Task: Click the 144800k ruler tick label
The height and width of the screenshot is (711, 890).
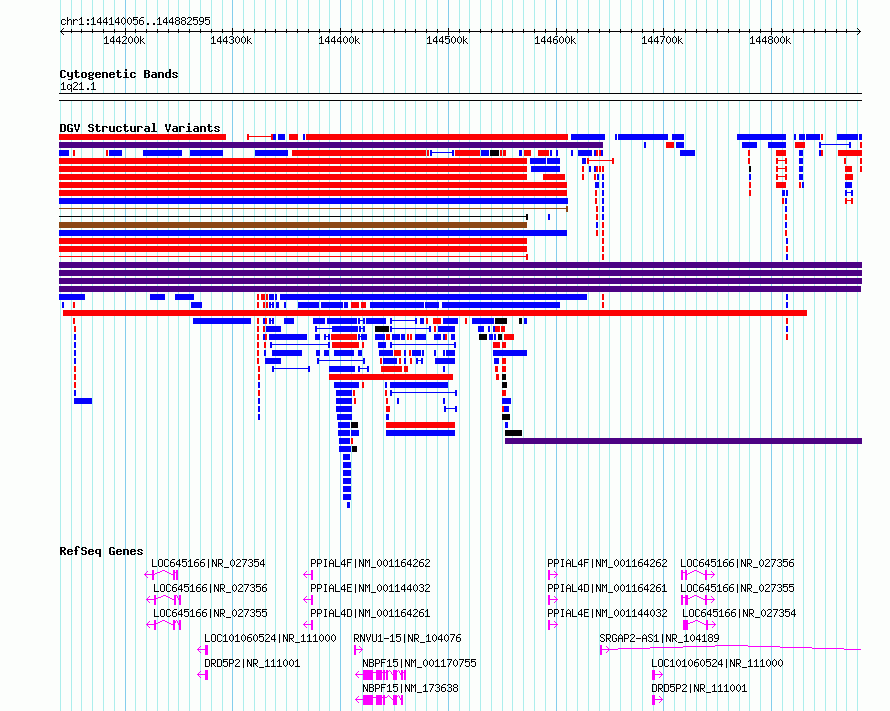Action: [x=770, y=40]
